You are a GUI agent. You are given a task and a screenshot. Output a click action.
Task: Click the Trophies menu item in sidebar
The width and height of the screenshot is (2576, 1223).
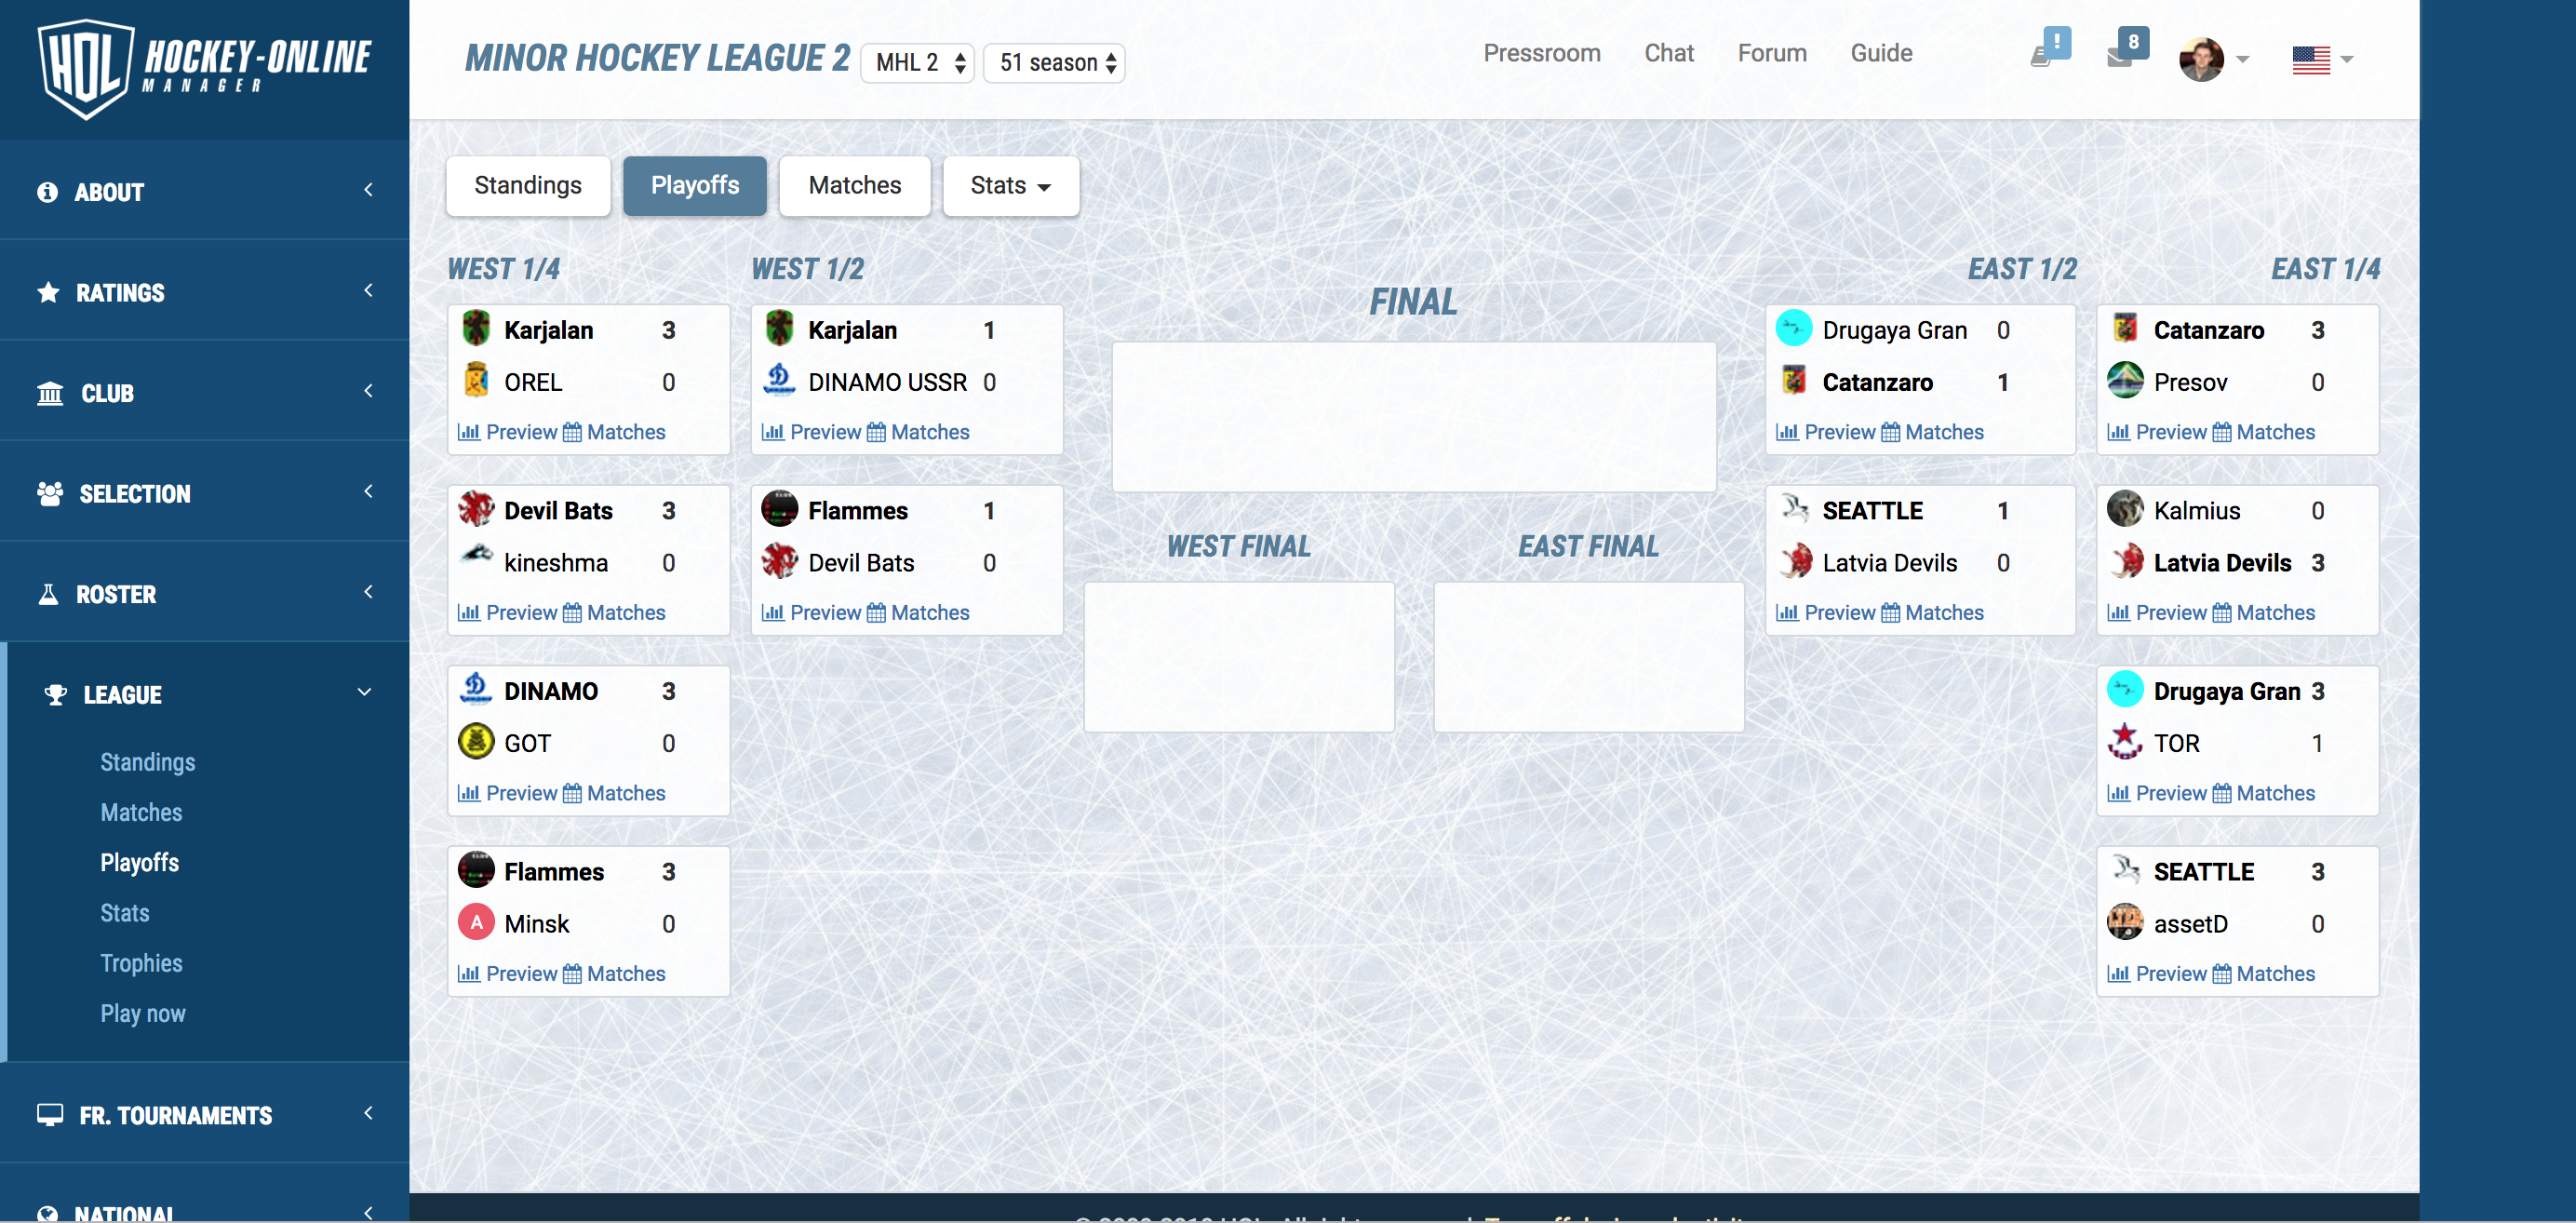[x=141, y=961]
